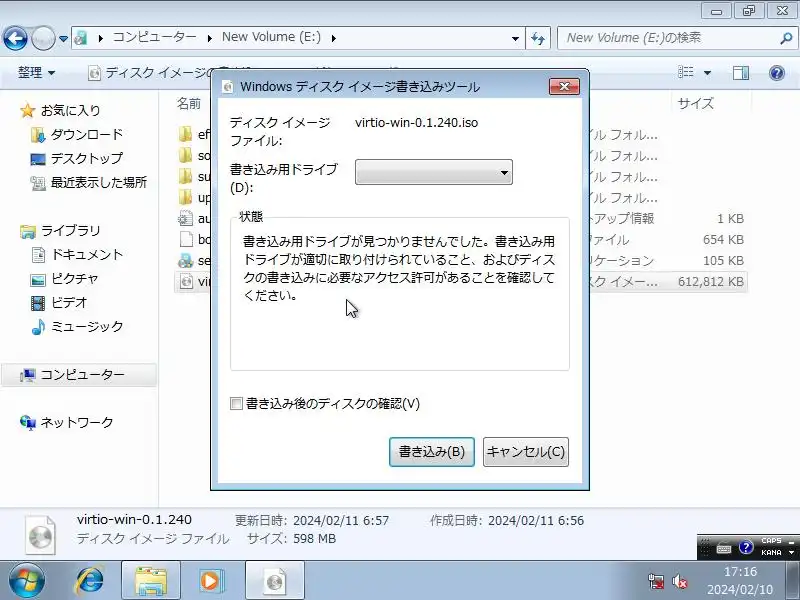Toggle KANA lock on language bar
Screen dimensions: 800x600
(x=771, y=553)
